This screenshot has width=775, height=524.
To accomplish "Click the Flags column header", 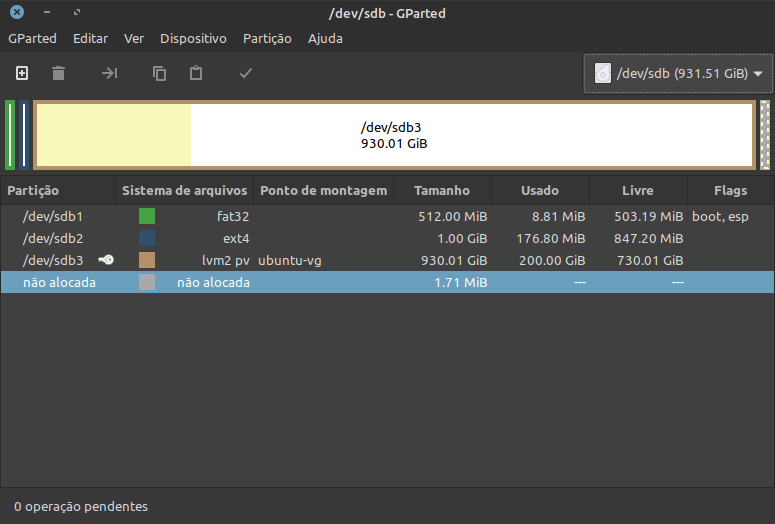I will [x=731, y=190].
